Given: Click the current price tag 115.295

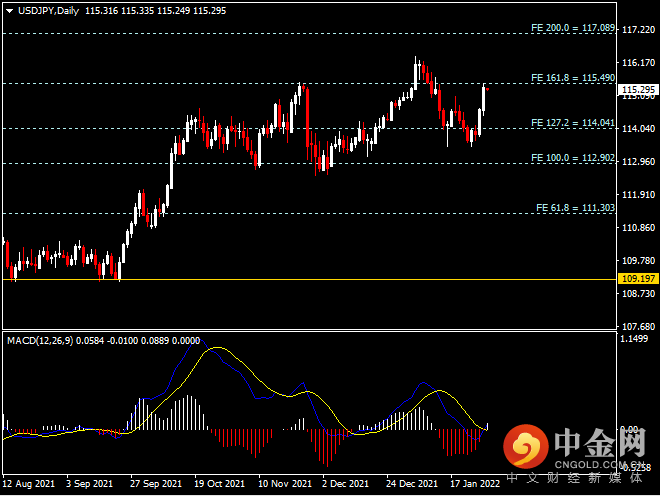Looking at the screenshot, I should tap(638, 89).
